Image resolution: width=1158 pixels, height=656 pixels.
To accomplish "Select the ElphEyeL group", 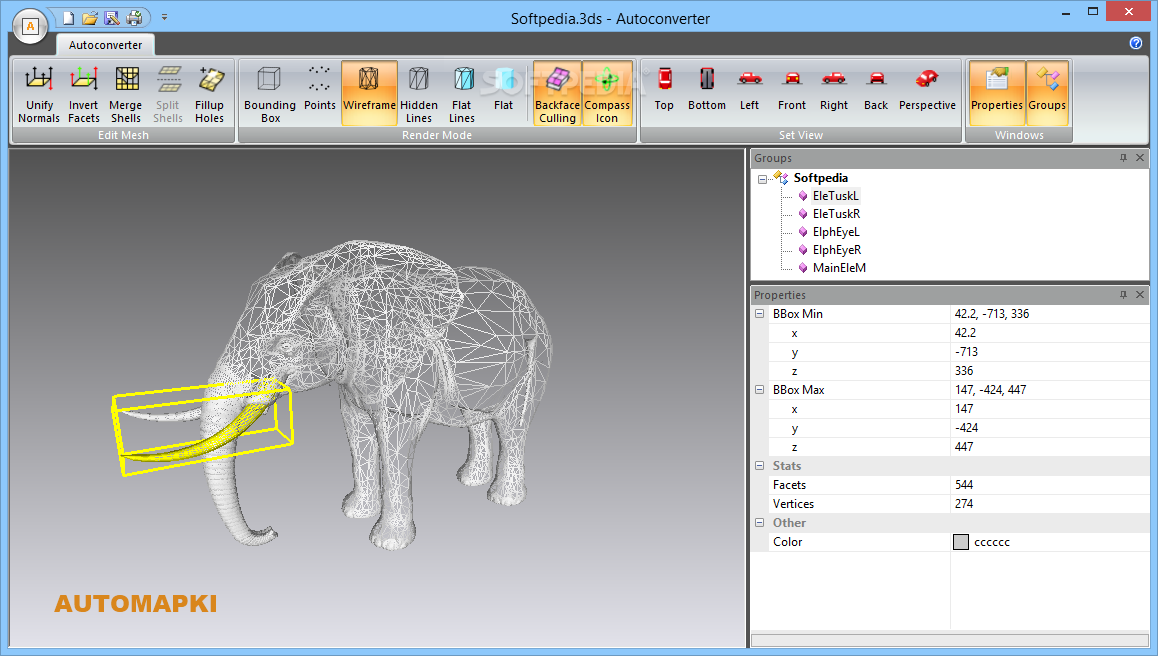I will (836, 232).
